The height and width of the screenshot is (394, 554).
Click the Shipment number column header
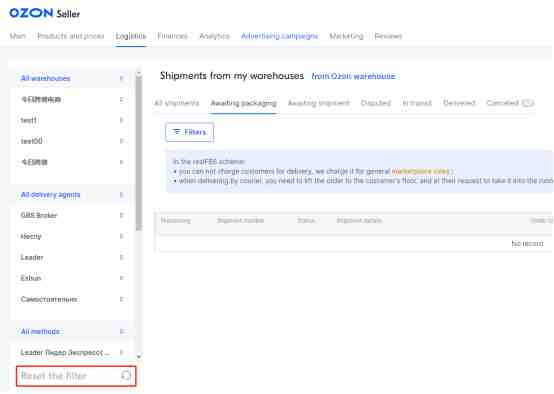click(x=240, y=220)
